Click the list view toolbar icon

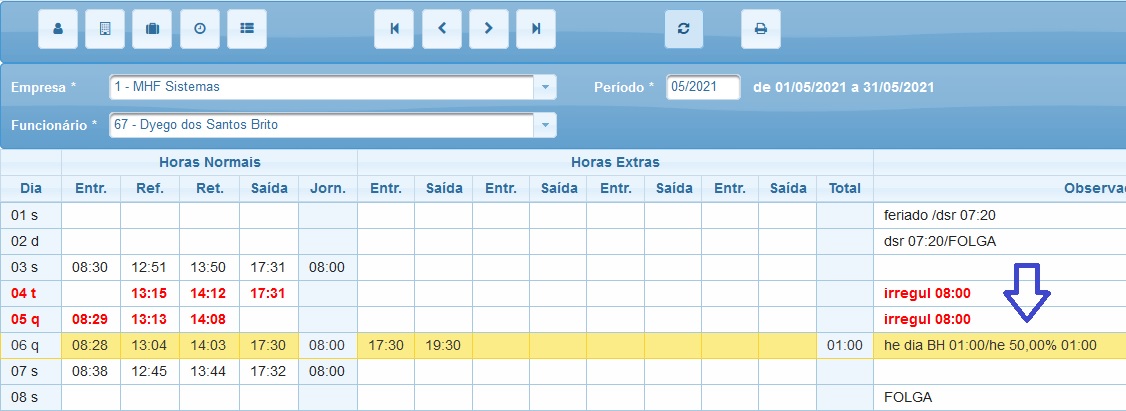point(247,29)
